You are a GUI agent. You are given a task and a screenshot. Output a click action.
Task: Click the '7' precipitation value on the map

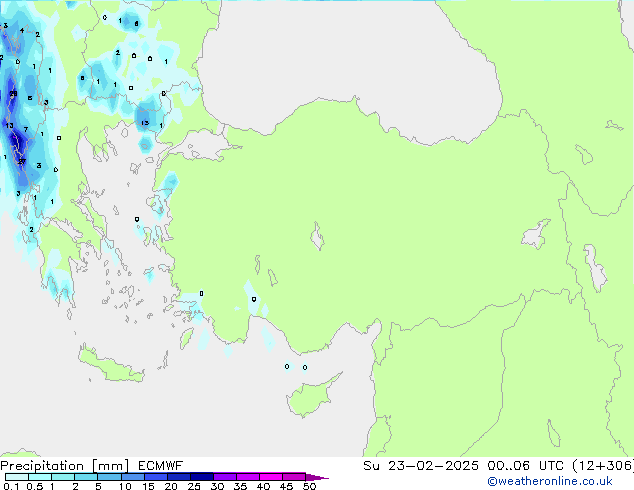click(26, 129)
